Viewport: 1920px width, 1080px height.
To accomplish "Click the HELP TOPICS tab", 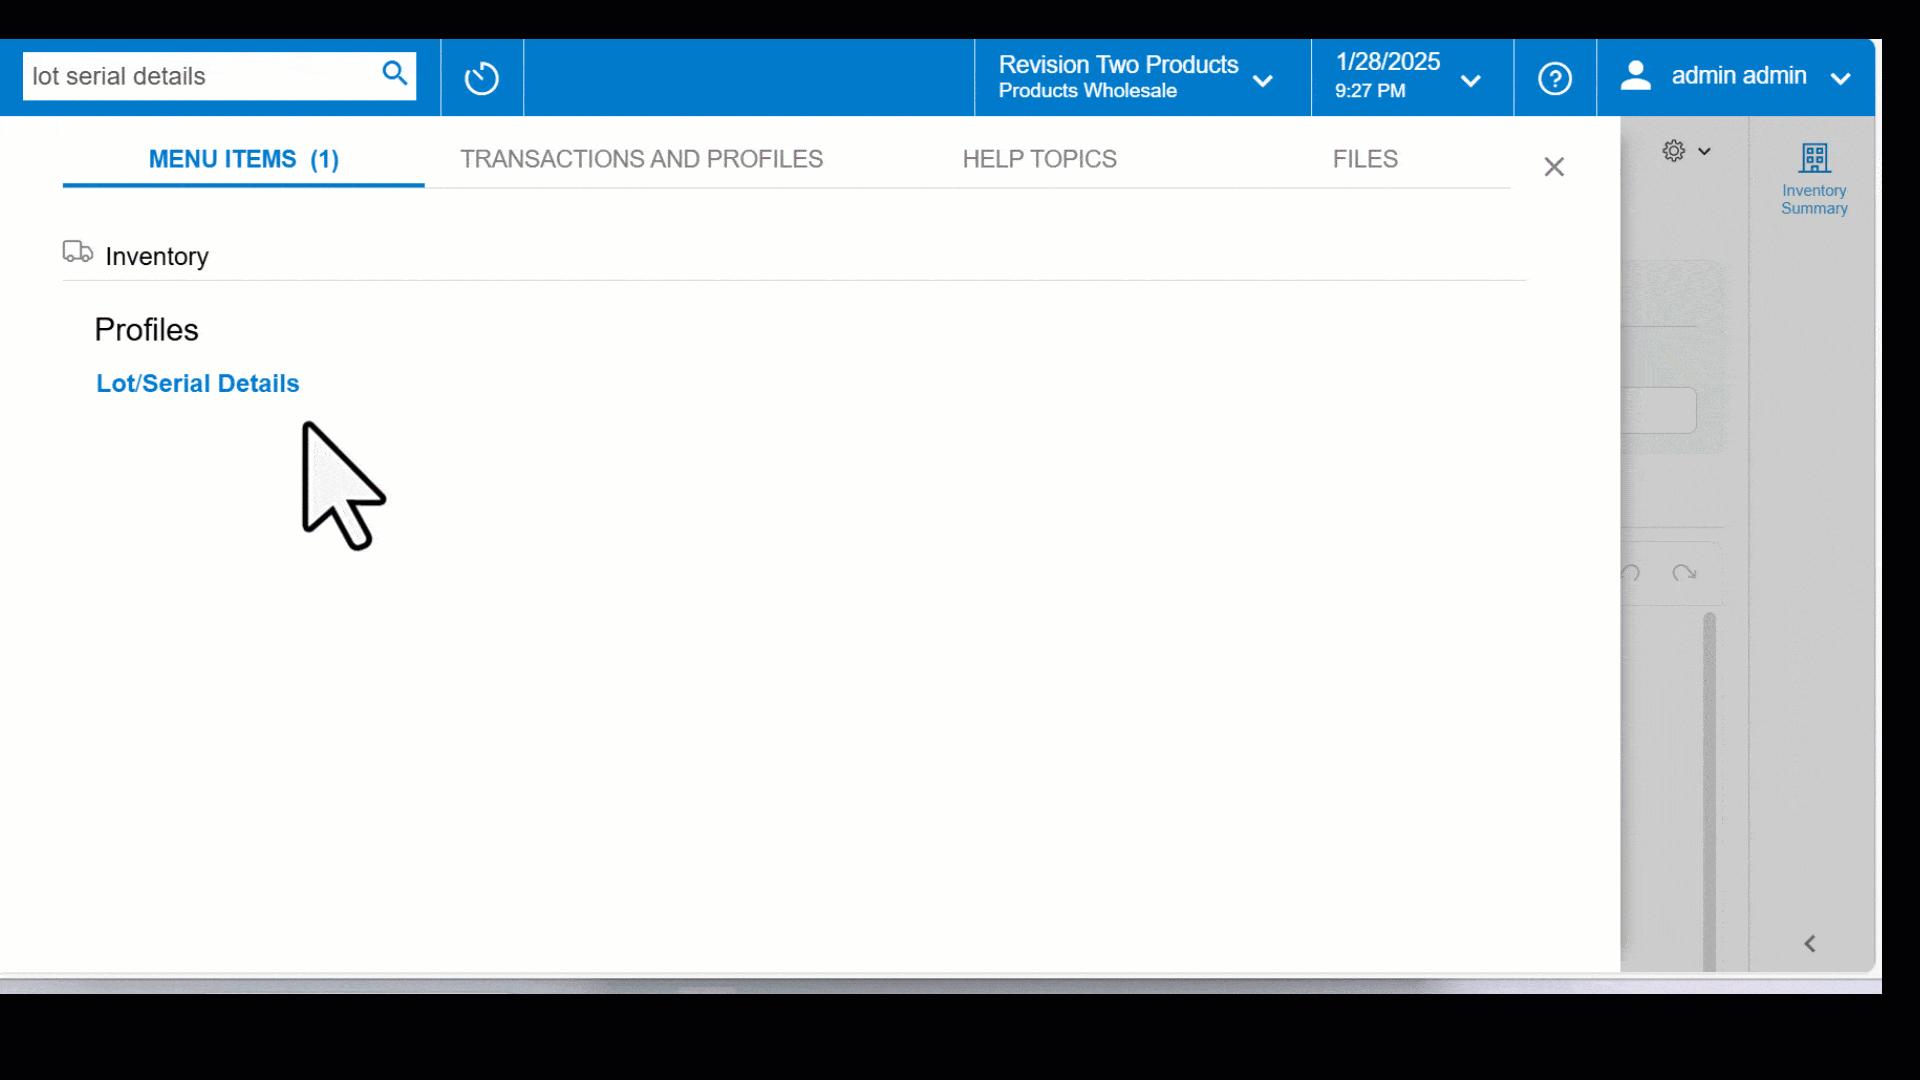I will pyautogui.click(x=1039, y=160).
